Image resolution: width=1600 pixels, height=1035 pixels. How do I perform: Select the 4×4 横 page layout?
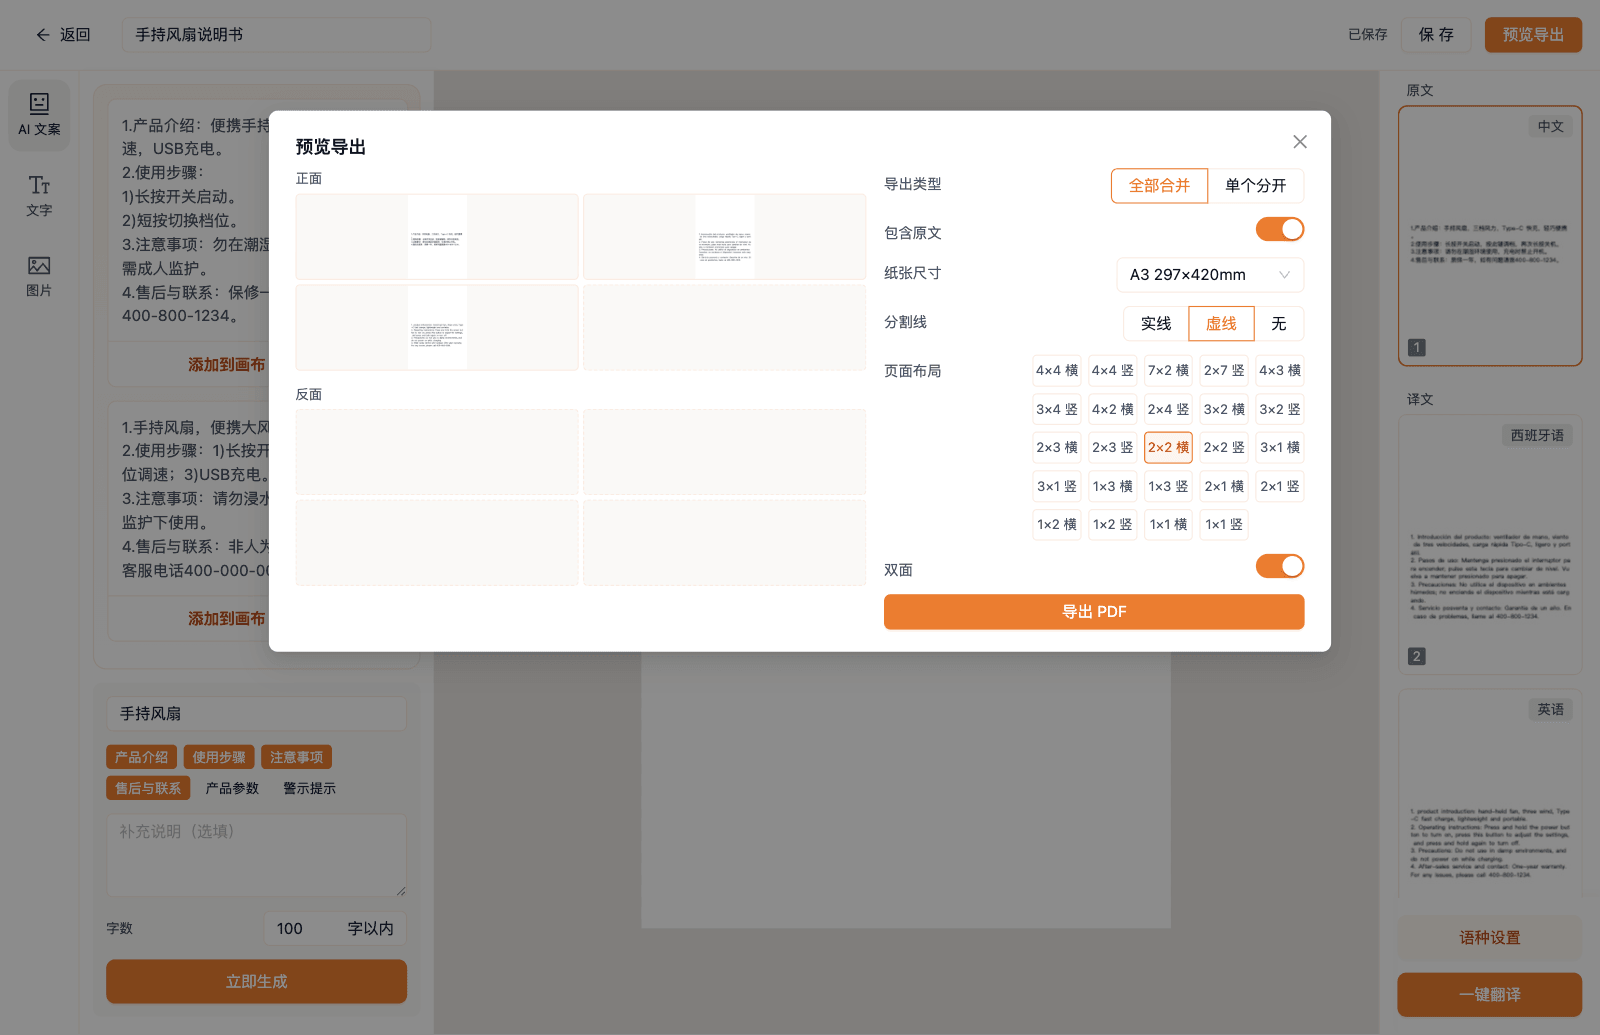[x=1057, y=371]
